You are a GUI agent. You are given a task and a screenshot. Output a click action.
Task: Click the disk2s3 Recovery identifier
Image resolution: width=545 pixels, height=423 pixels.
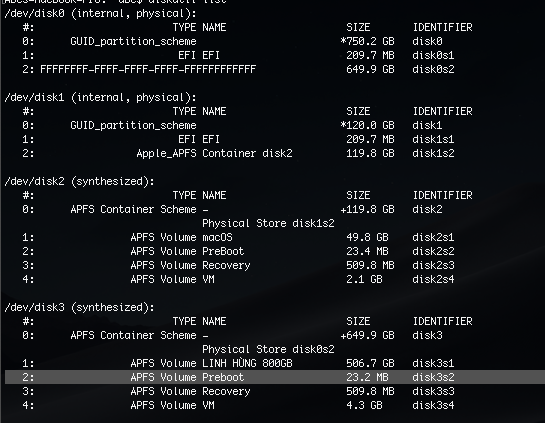coord(433,265)
